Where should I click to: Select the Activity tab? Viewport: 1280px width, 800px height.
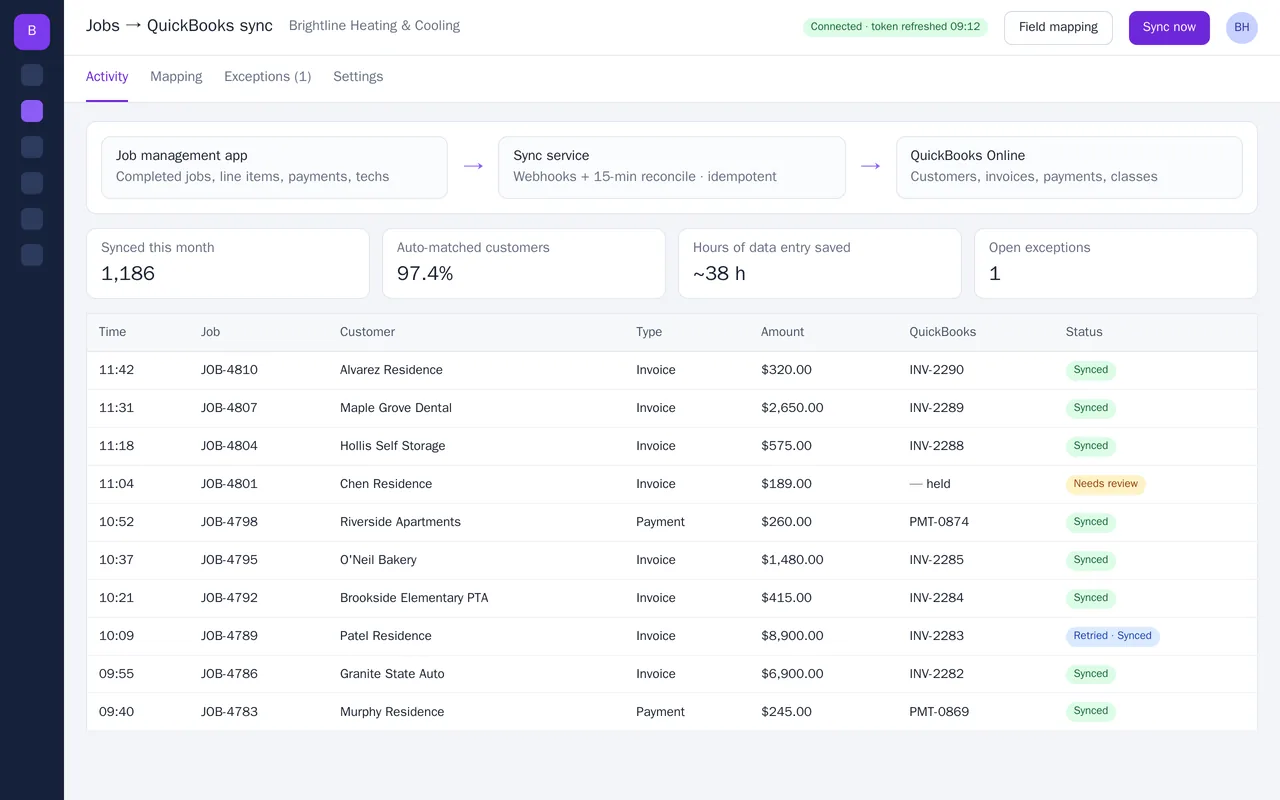pyautogui.click(x=107, y=77)
